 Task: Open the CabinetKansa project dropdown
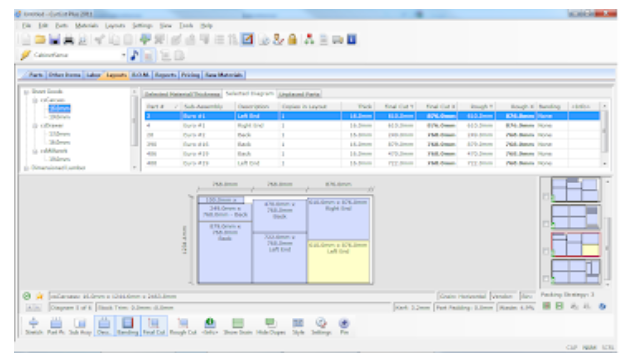(x=124, y=55)
